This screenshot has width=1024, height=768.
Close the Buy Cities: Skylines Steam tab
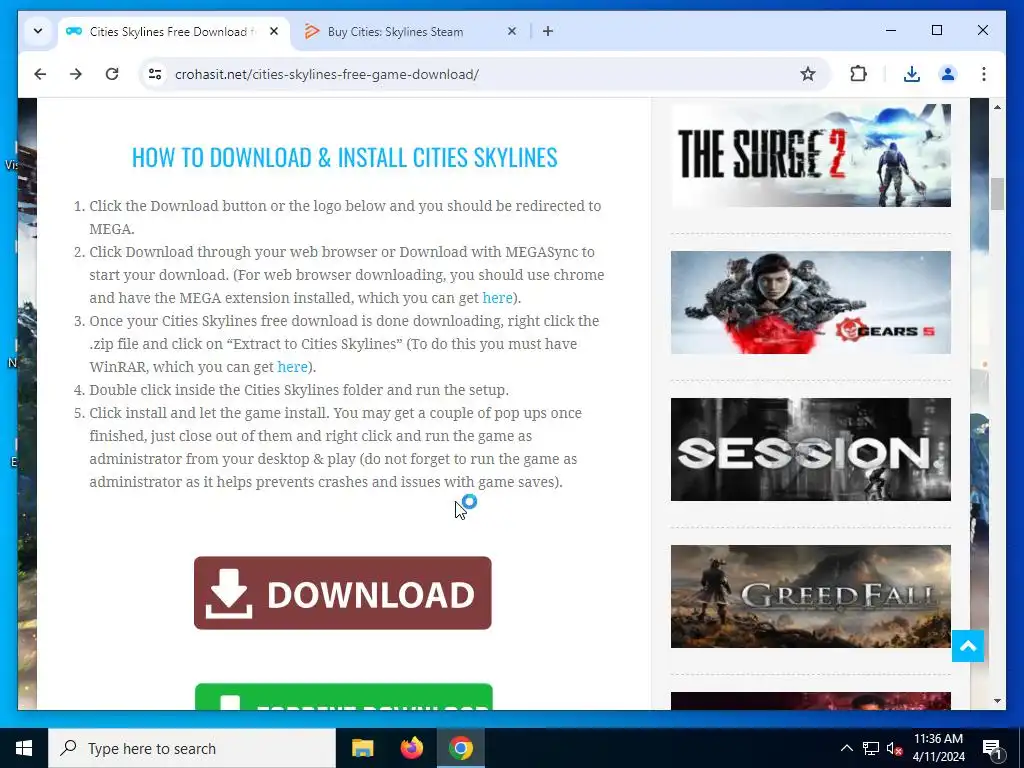(512, 31)
